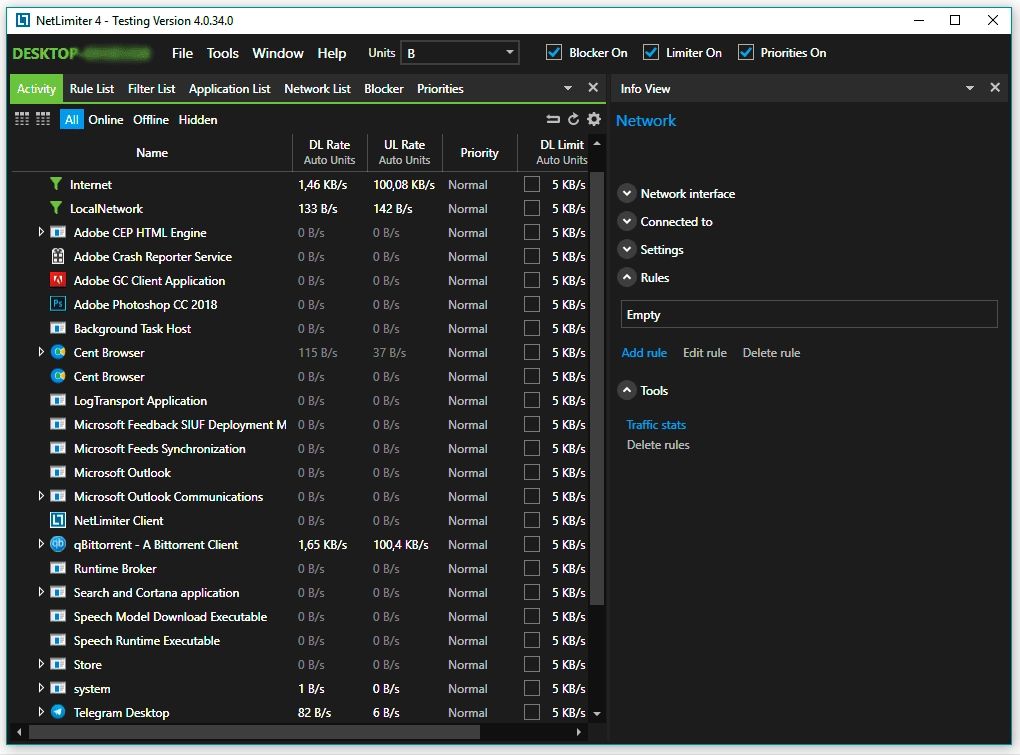Image resolution: width=1020 pixels, height=755 pixels.
Task: Switch to the Application List tab
Action: coord(230,88)
